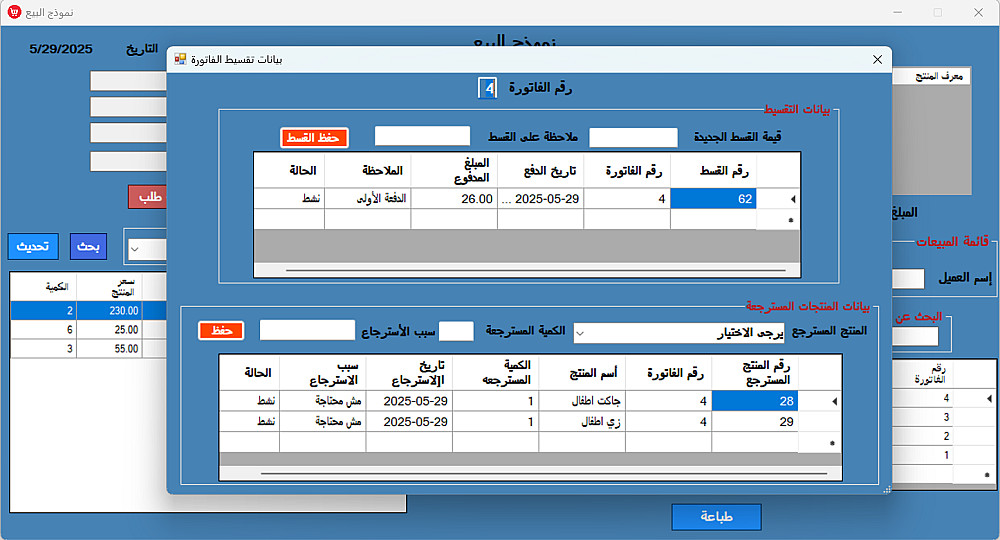Click the سعر المنتج column header in main window

109,287
